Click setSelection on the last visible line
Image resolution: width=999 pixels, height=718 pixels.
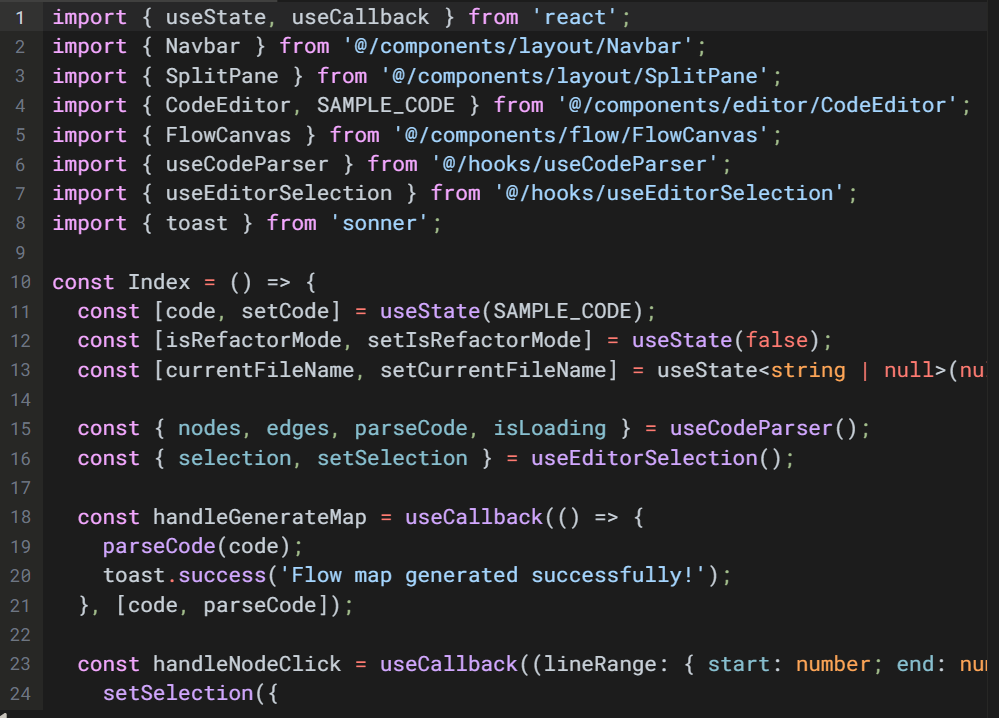click(x=166, y=693)
